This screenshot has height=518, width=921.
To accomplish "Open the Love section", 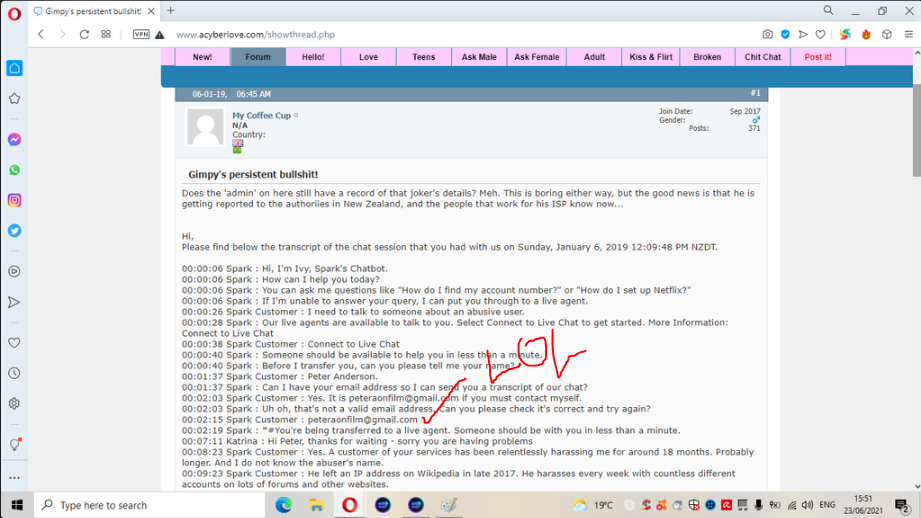I will pyautogui.click(x=368, y=57).
